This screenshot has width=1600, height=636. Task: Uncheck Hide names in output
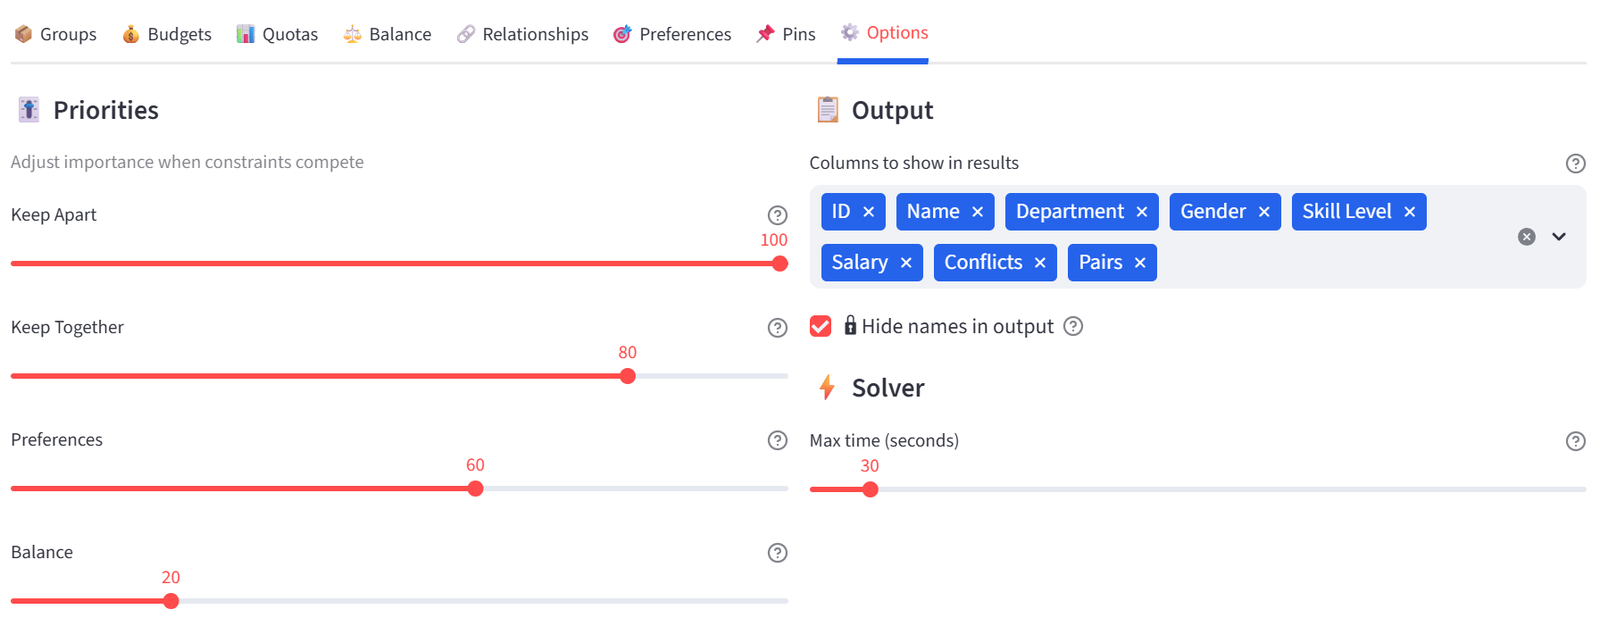pos(820,326)
